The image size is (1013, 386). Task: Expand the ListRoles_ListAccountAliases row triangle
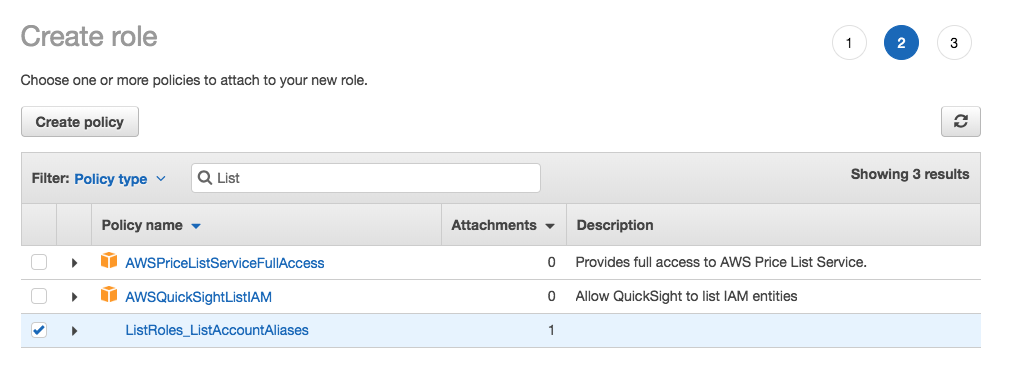point(74,330)
